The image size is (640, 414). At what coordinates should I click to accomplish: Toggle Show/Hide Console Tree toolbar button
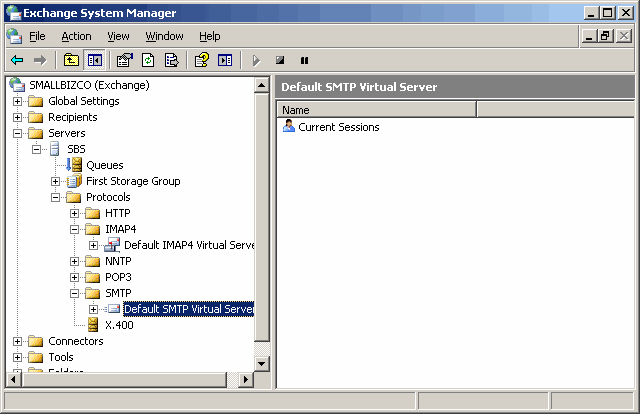click(x=95, y=60)
